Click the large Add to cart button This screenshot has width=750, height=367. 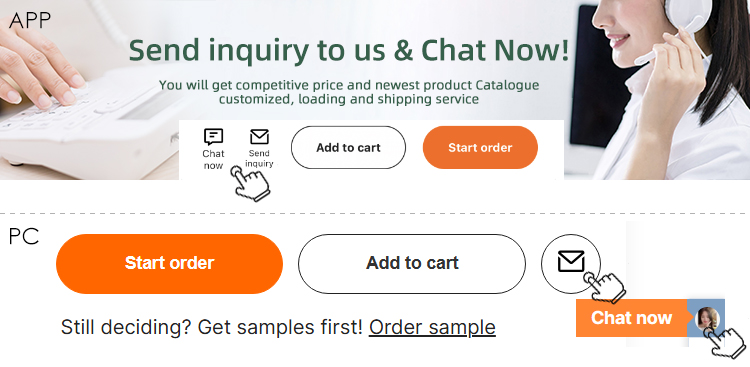(412, 264)
